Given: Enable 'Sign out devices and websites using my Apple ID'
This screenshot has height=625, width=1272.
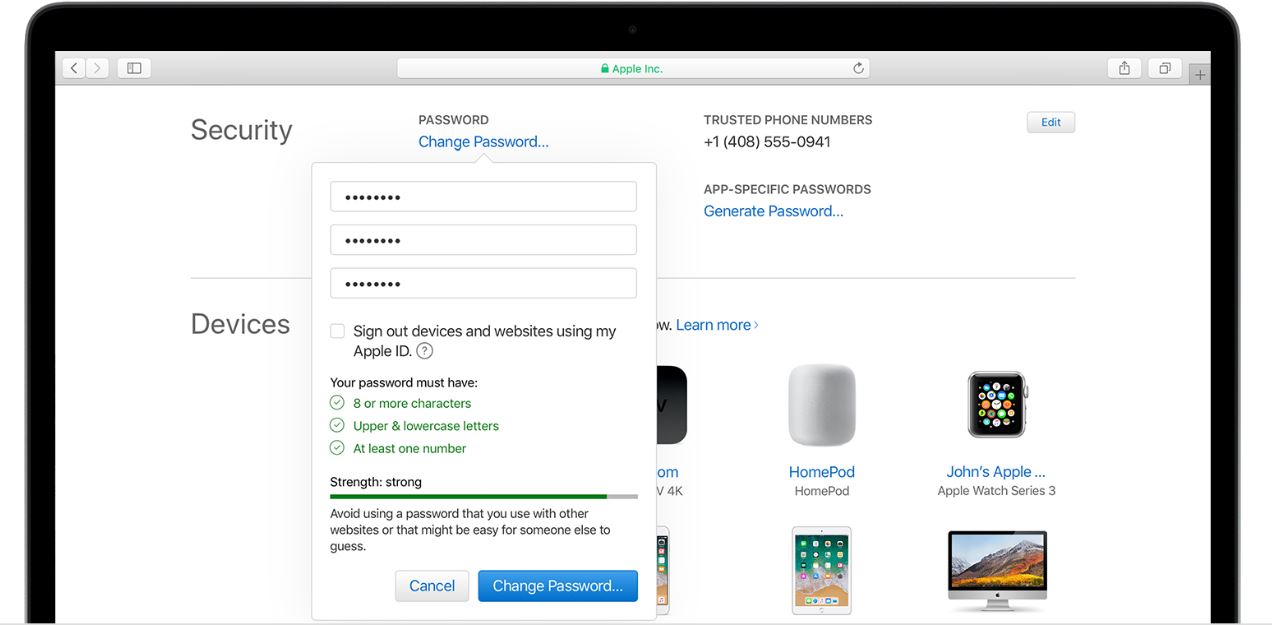Looking at the screenshot, I should (337, 330).
